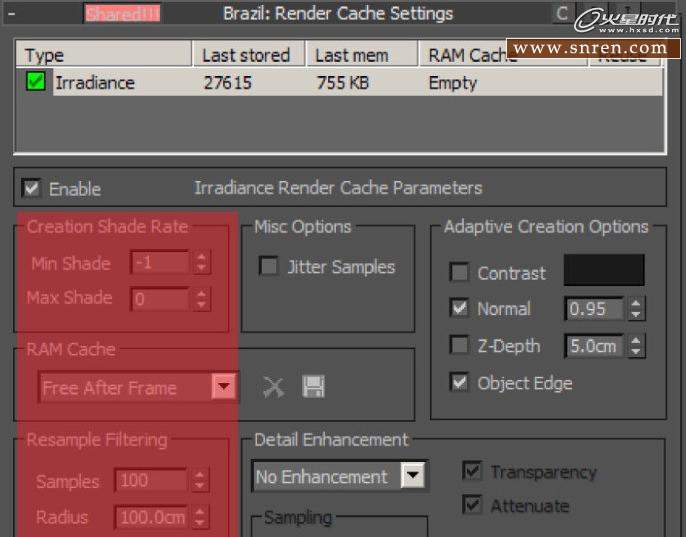The image size is (686, 537).
Task: Click the C button in the title bar
Action: [562, 13]
